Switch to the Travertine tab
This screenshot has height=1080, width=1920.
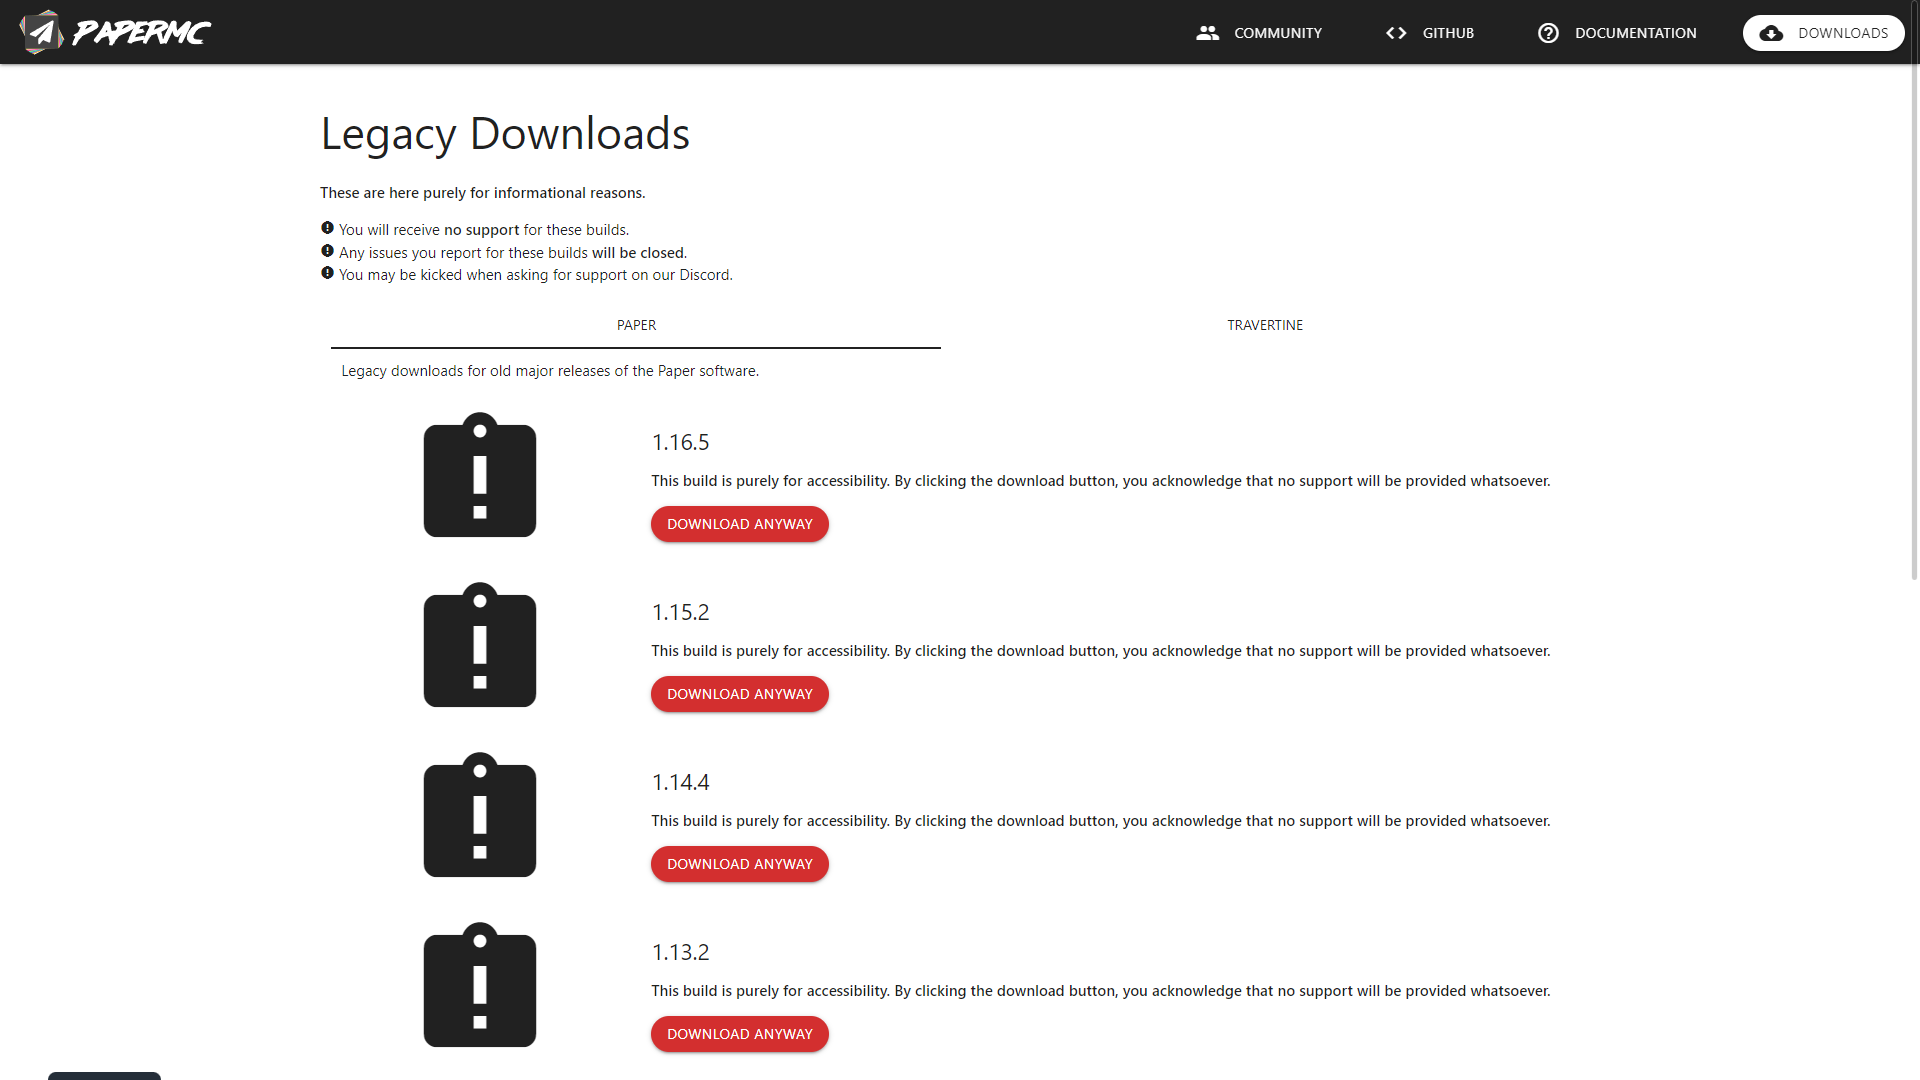1264,325
